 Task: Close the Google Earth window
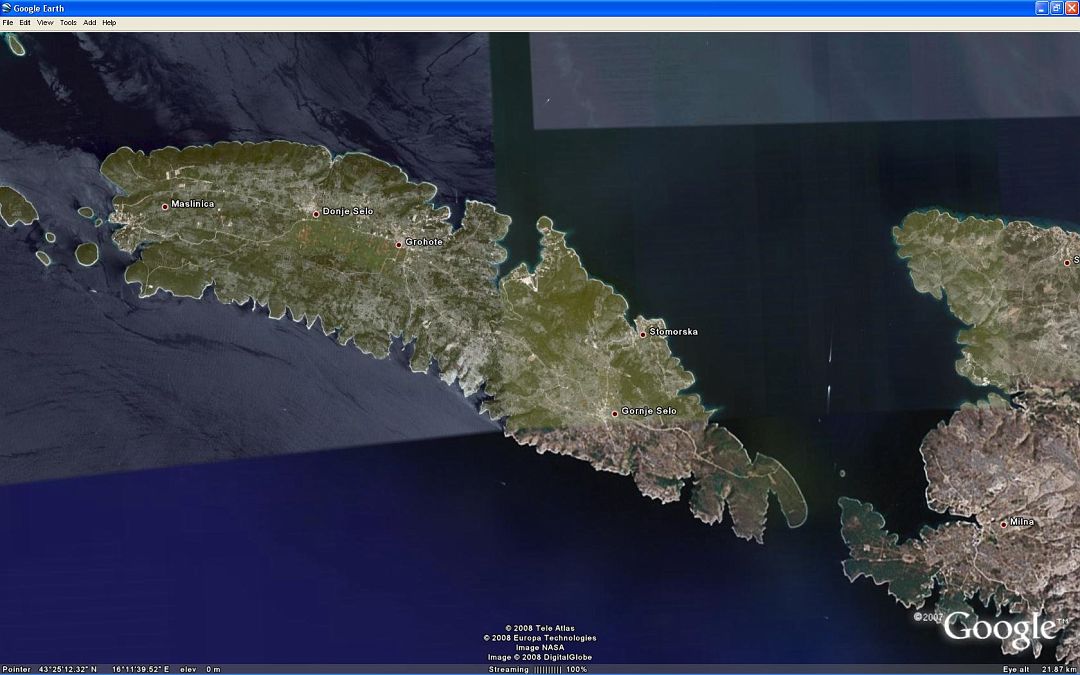(1071, 8)
